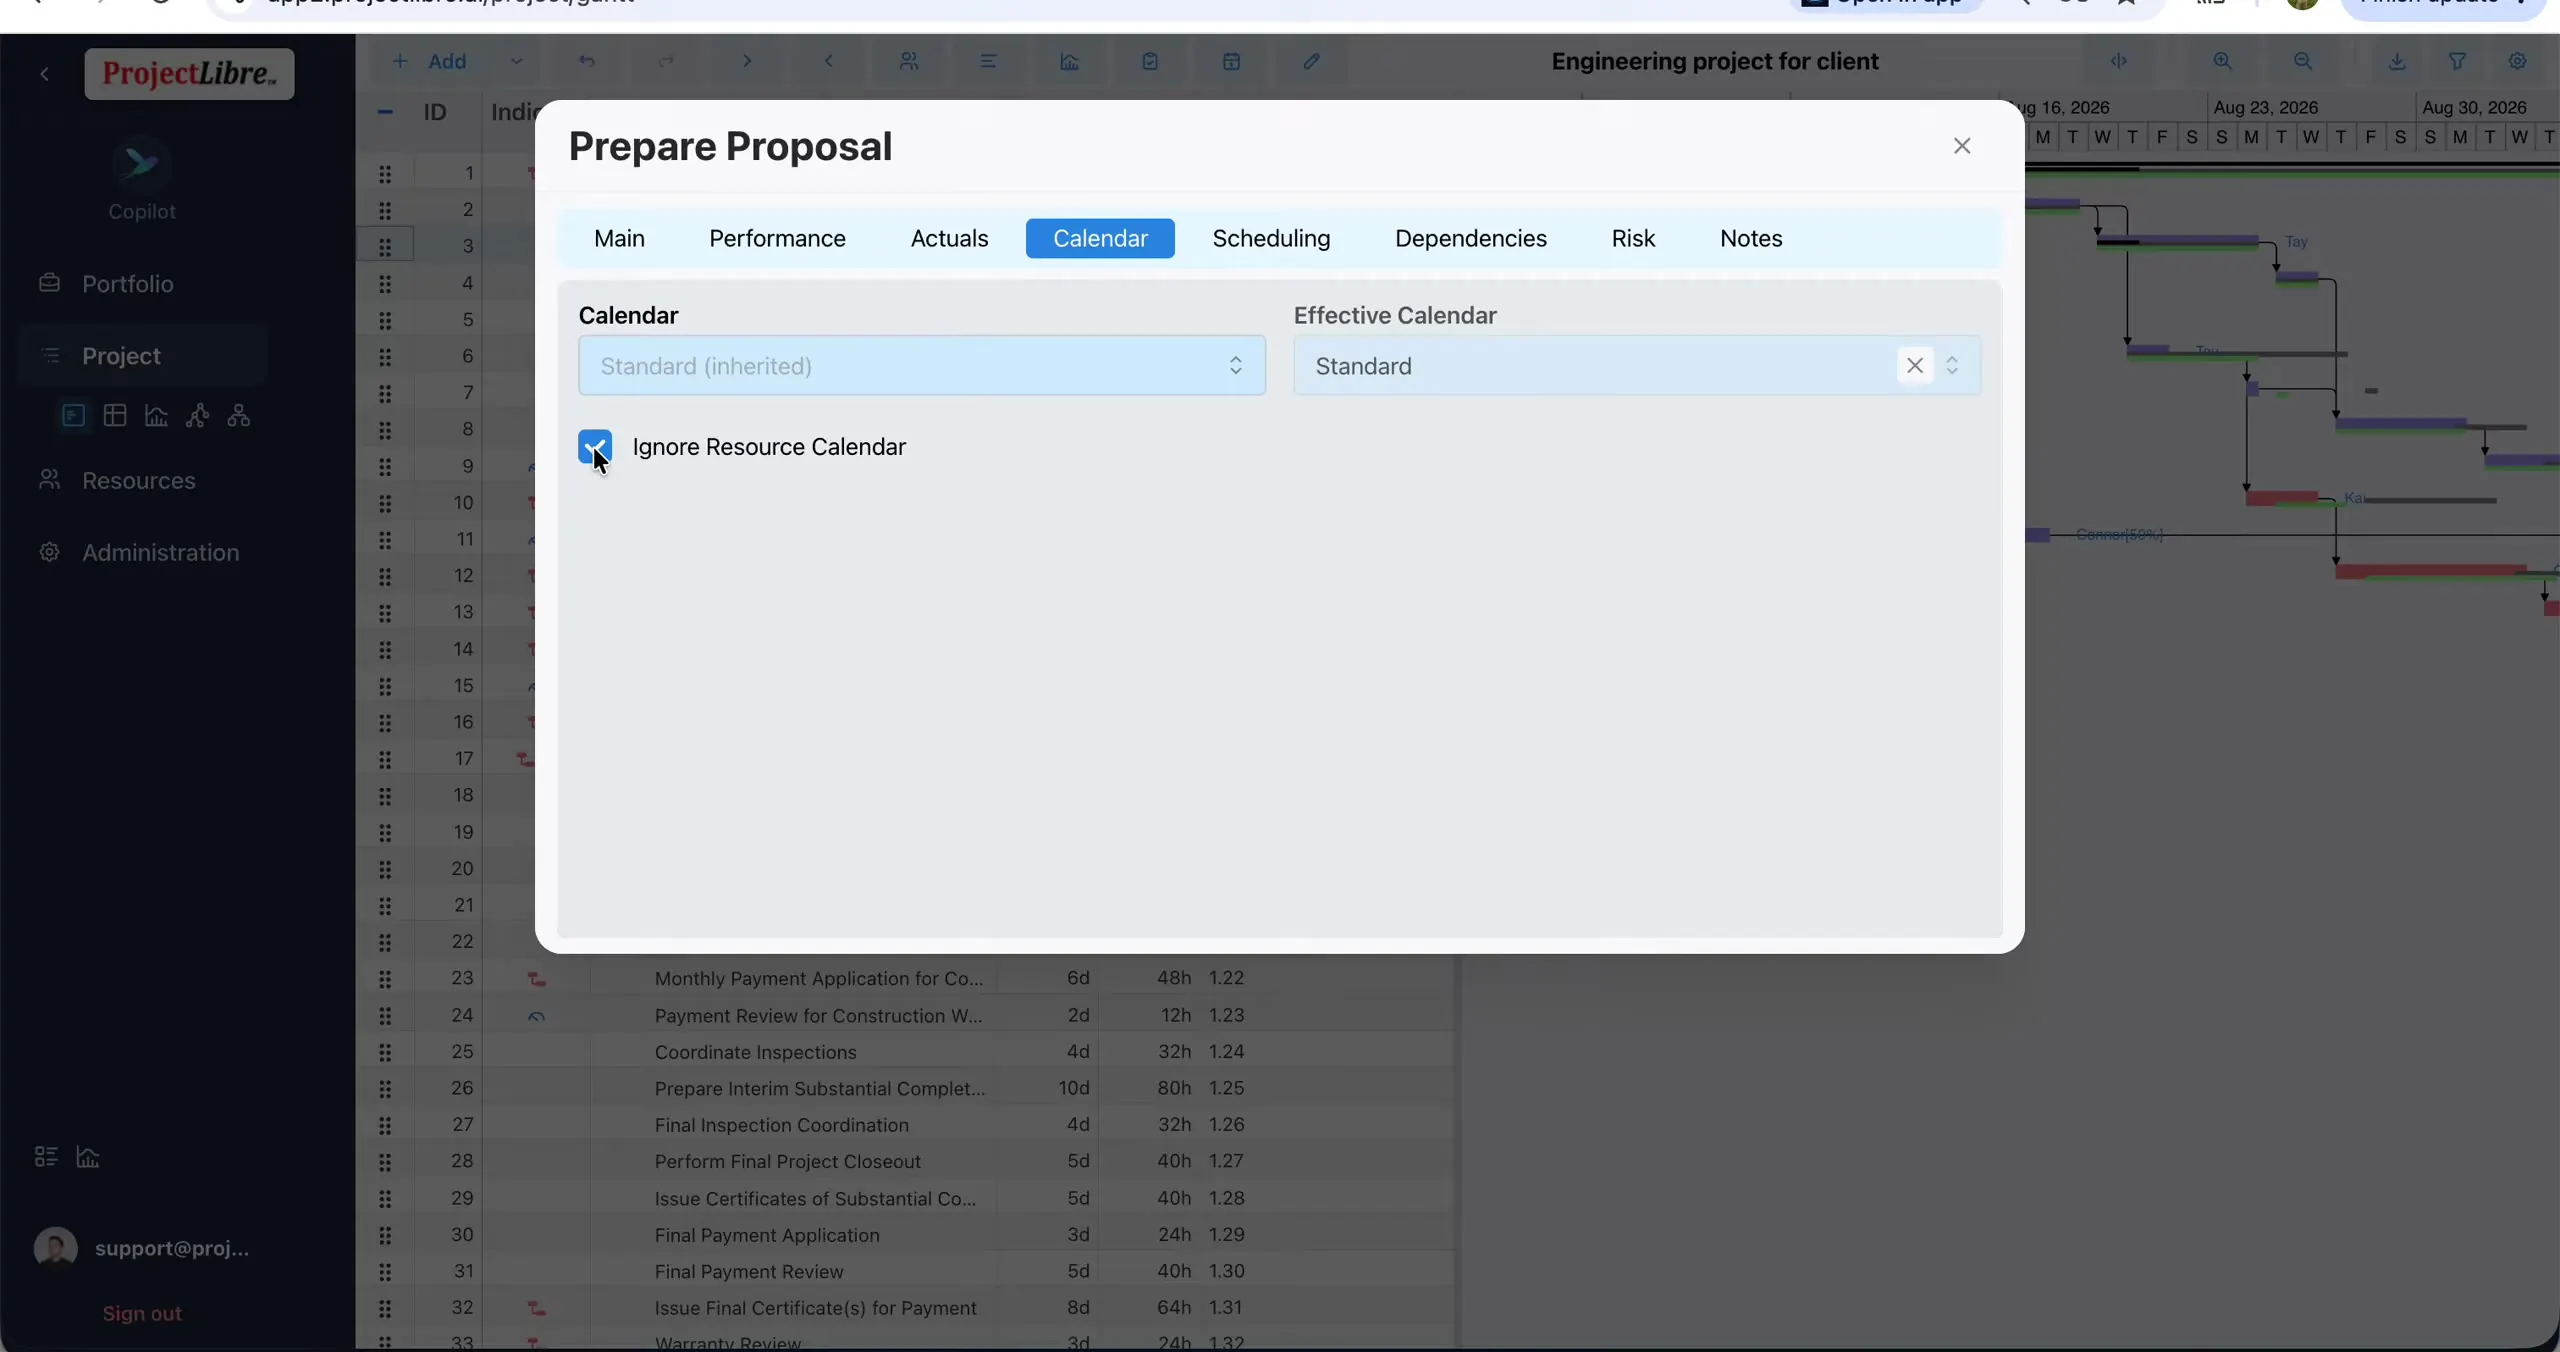Collapse sidebar with back chevron
2560x1352 pixels.
pyautogui.click(x=44, y=74)
